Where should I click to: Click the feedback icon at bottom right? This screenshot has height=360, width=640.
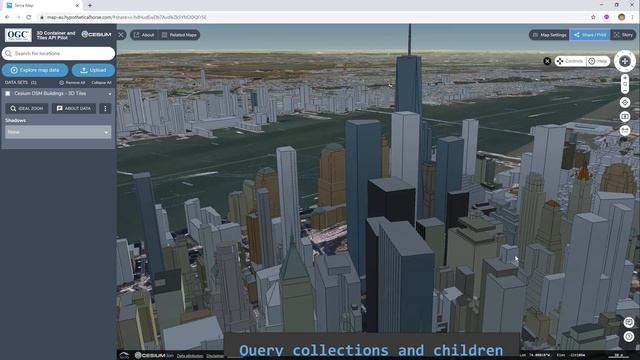[629, 322]
